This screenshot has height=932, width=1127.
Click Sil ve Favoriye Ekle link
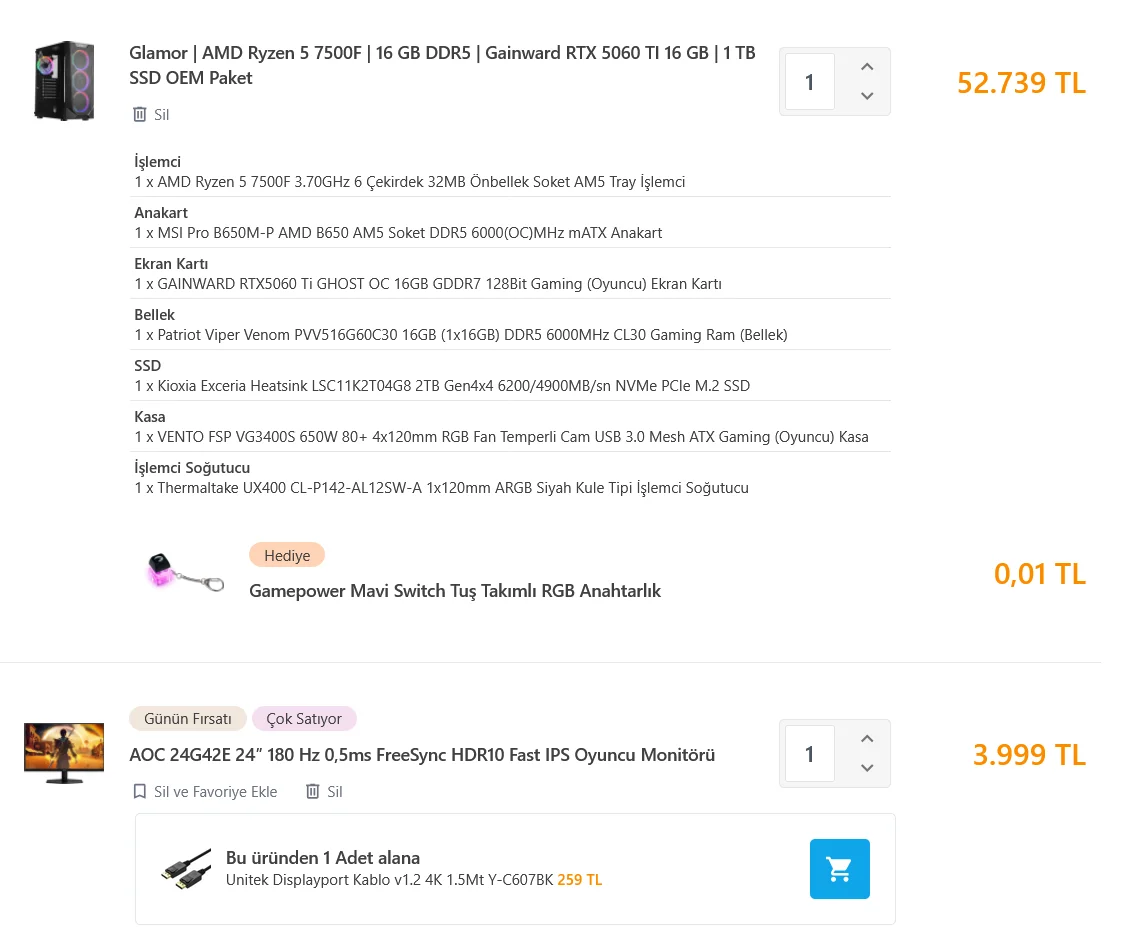pyautogui.click(x=215, y=792)
